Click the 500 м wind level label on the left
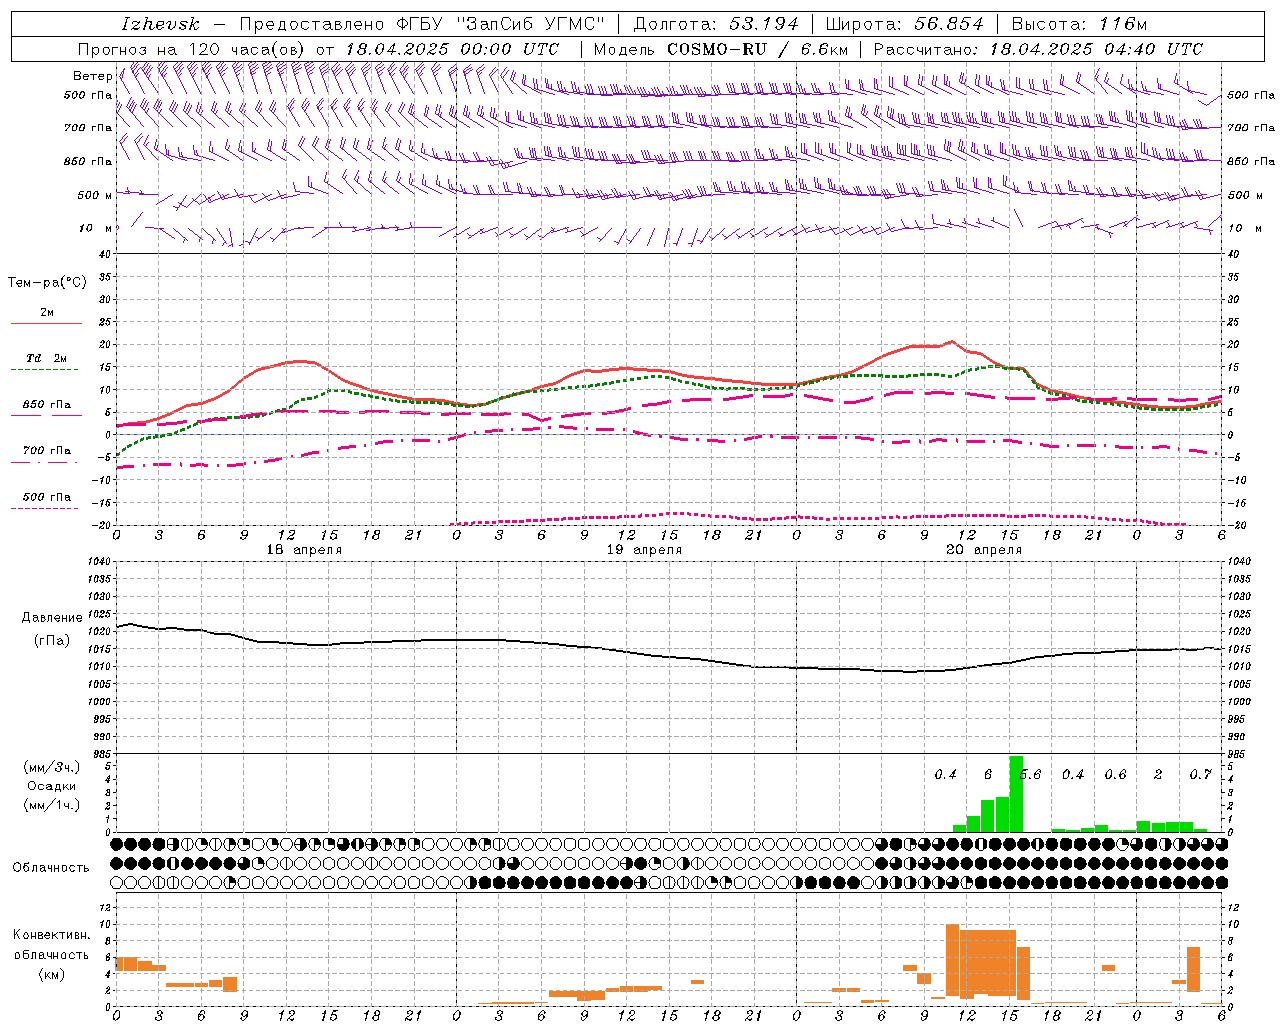 [x=95, y=195]
